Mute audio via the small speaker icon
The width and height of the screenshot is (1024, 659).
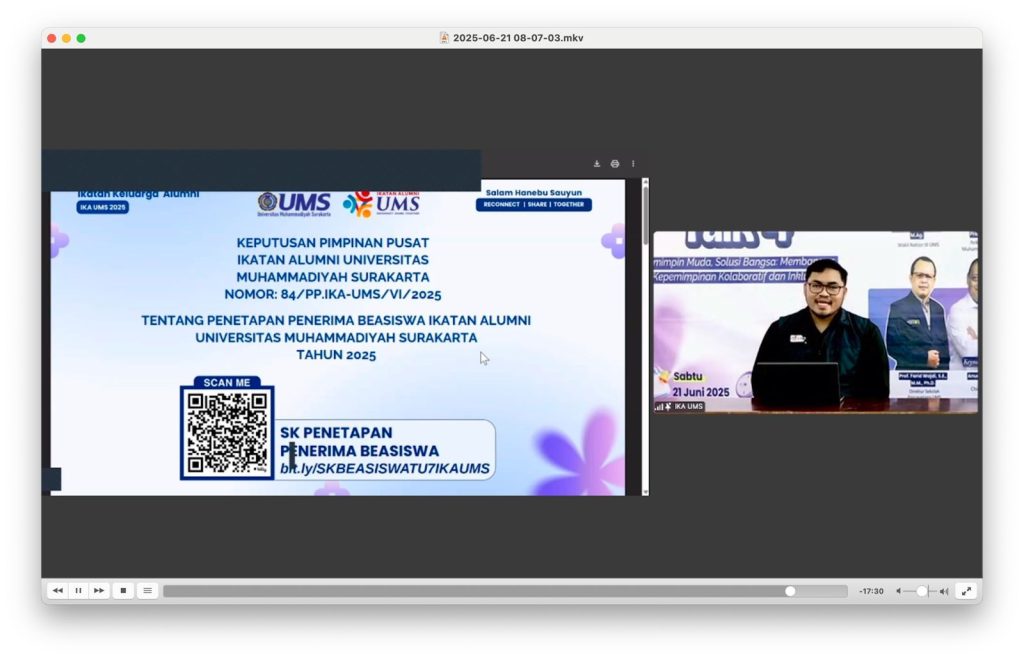899,591
